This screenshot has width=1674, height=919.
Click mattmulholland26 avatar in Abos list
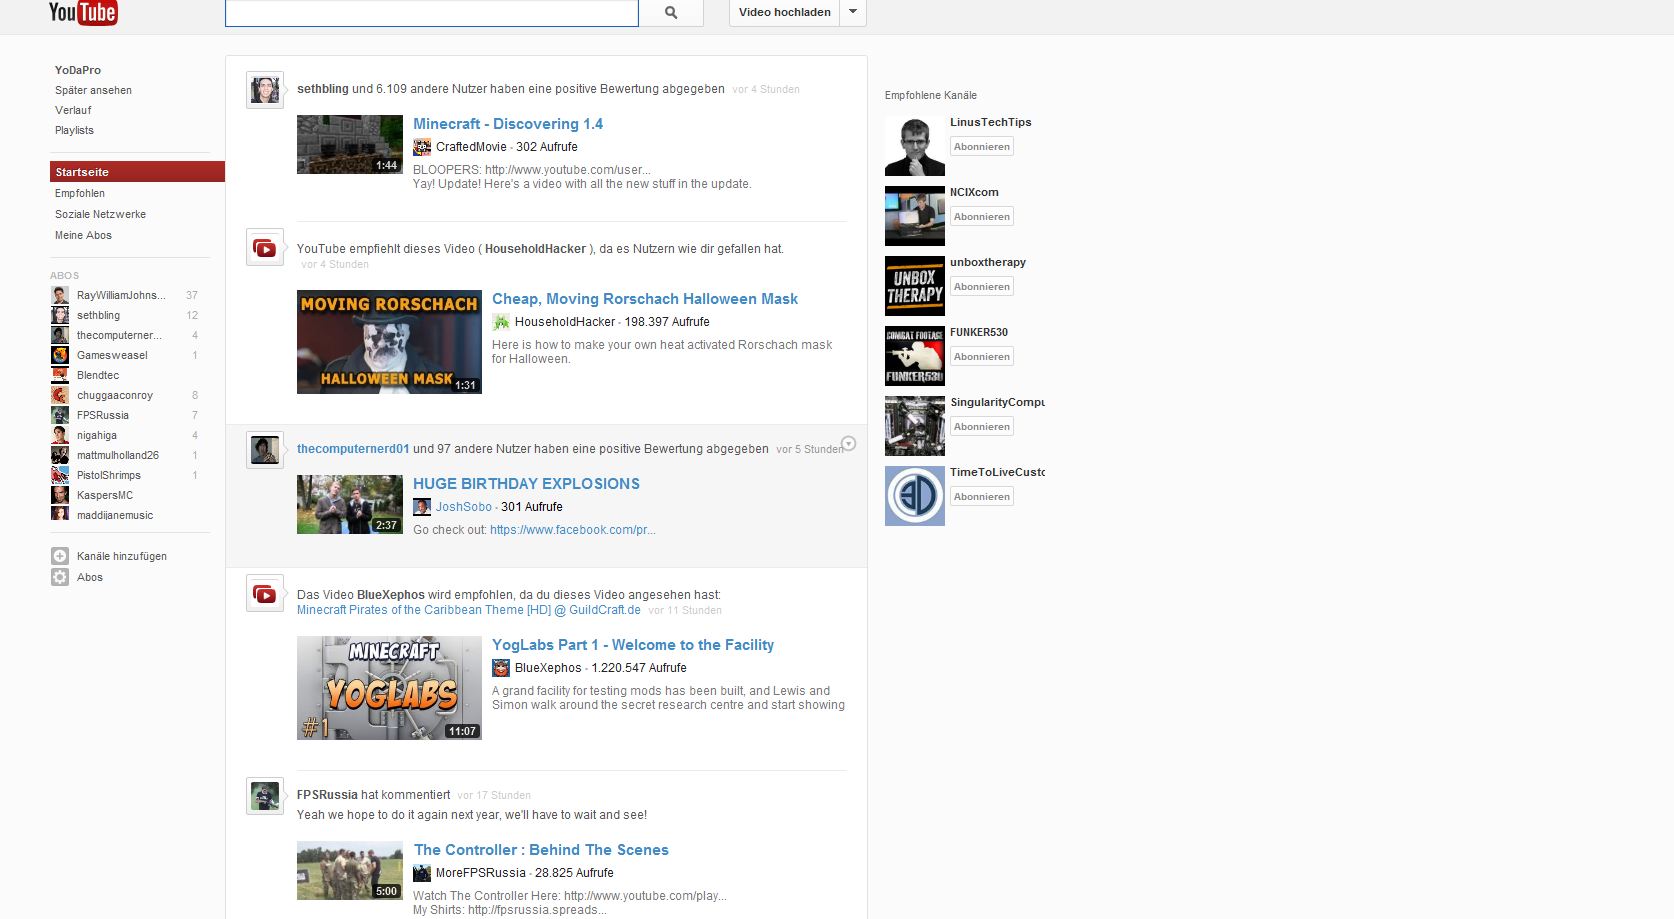click(x=60, y=455)
